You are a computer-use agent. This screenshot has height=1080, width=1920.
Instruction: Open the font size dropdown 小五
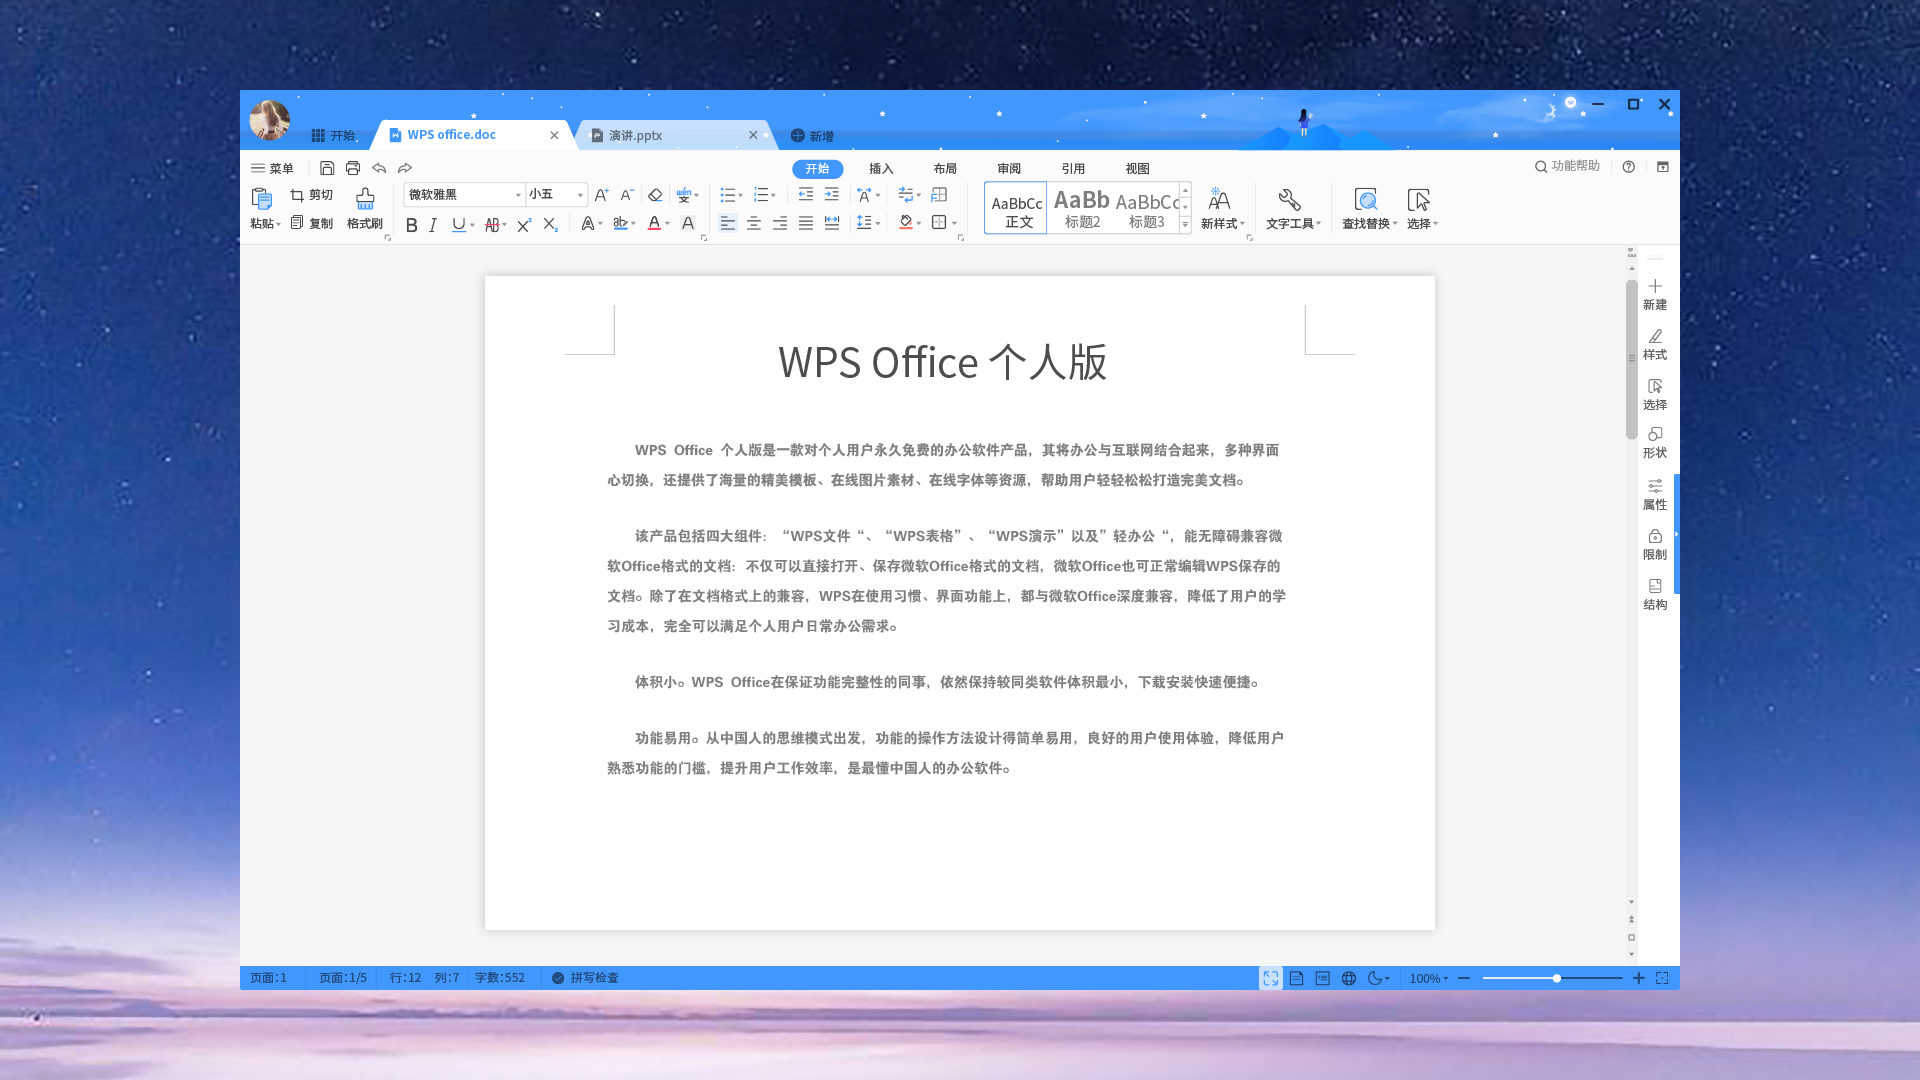click(x=580, y=195)
